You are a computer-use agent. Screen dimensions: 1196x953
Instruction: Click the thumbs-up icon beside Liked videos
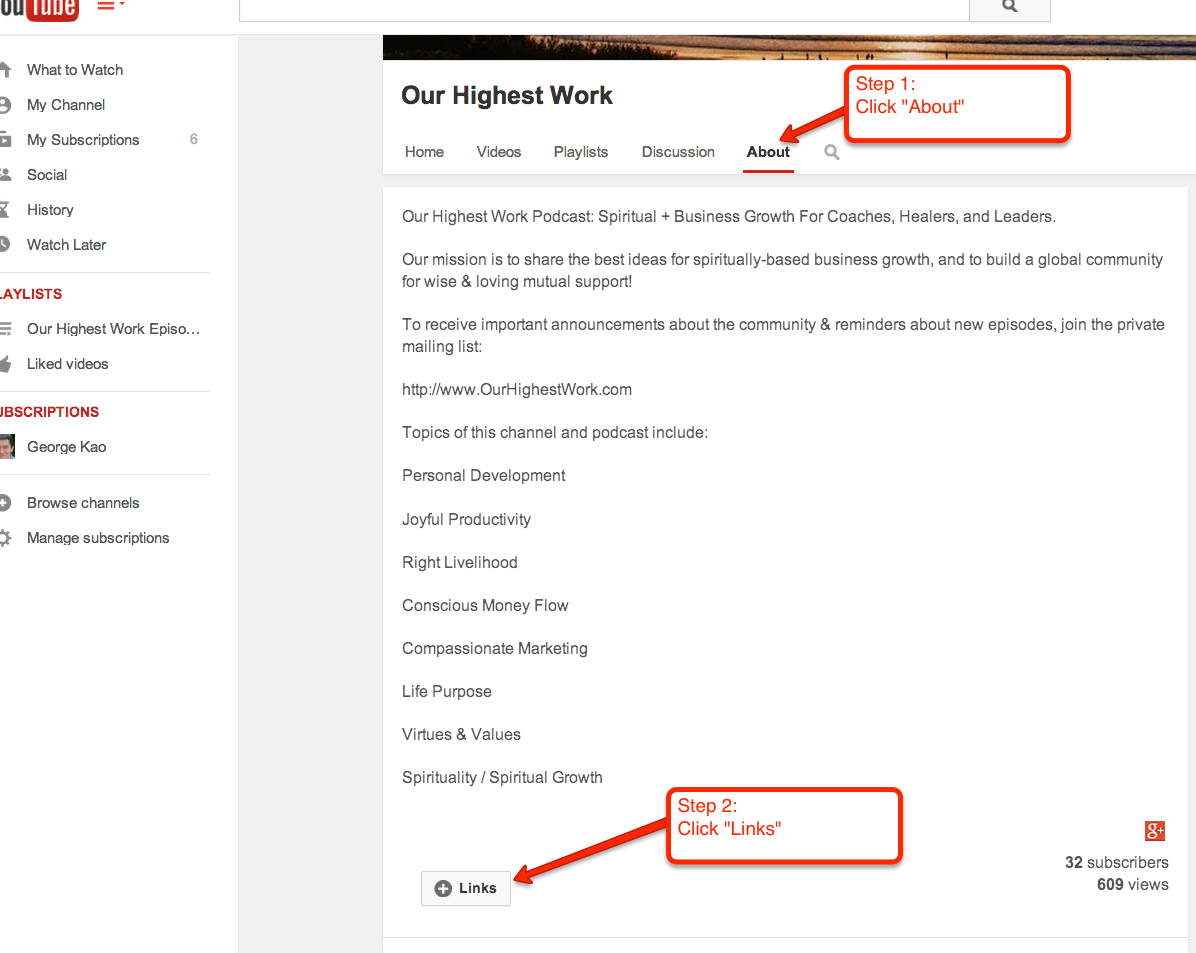point(5,364)
